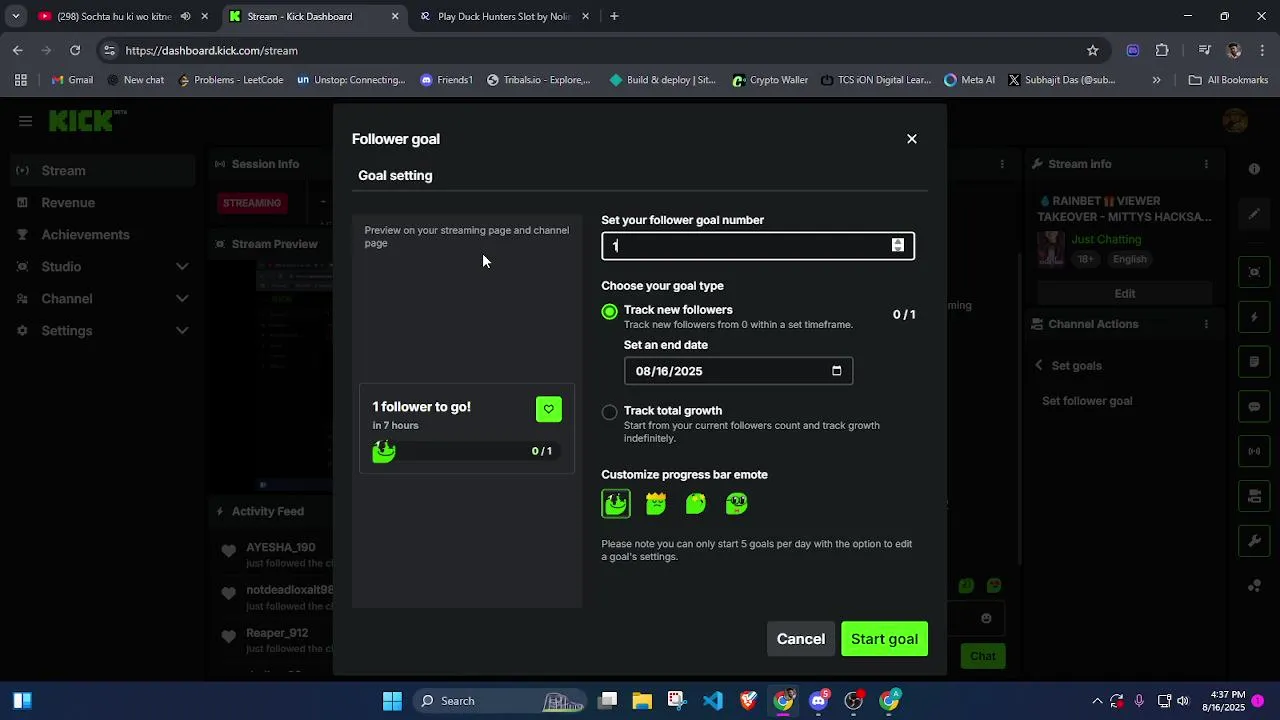Open the Problems - LeetCode bookmark

230,80
